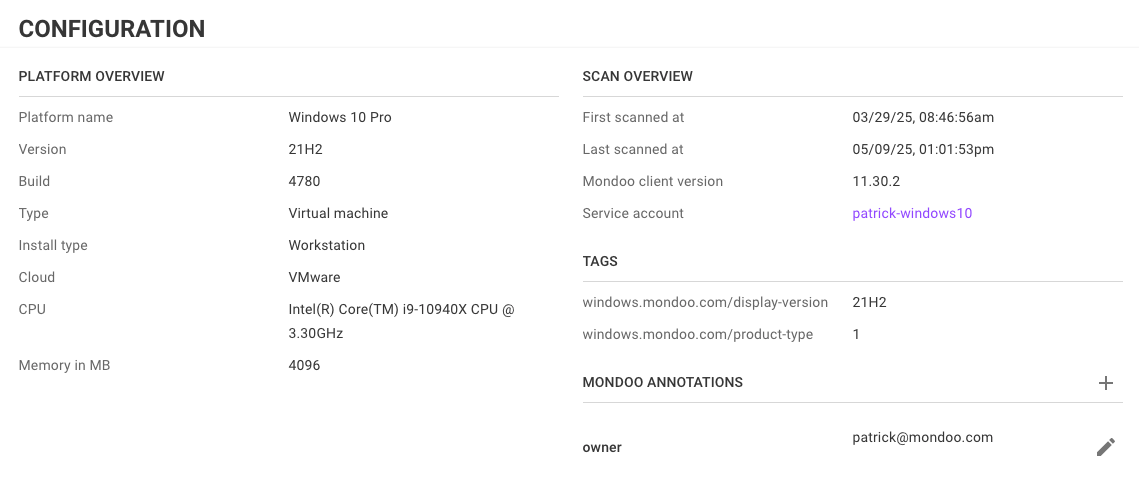Click the memory value 4096
This screenshot has width=1139, height=477.
coord(304,365)
